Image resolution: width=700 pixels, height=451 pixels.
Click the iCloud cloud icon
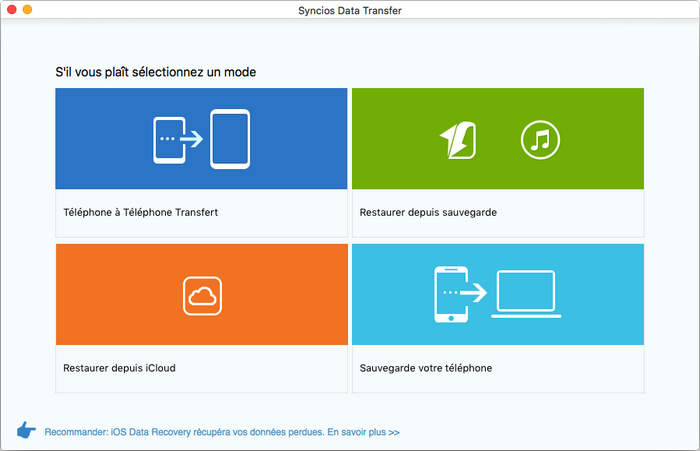(202, 295)
